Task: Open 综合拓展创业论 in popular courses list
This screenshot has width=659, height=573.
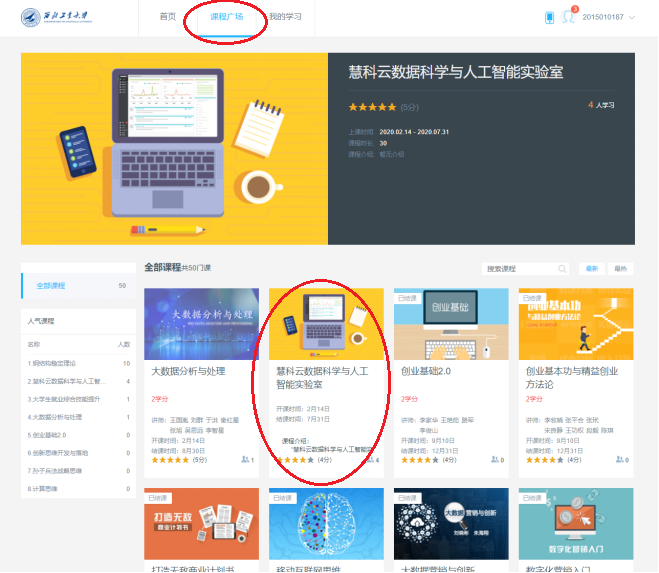Action: 60,363
